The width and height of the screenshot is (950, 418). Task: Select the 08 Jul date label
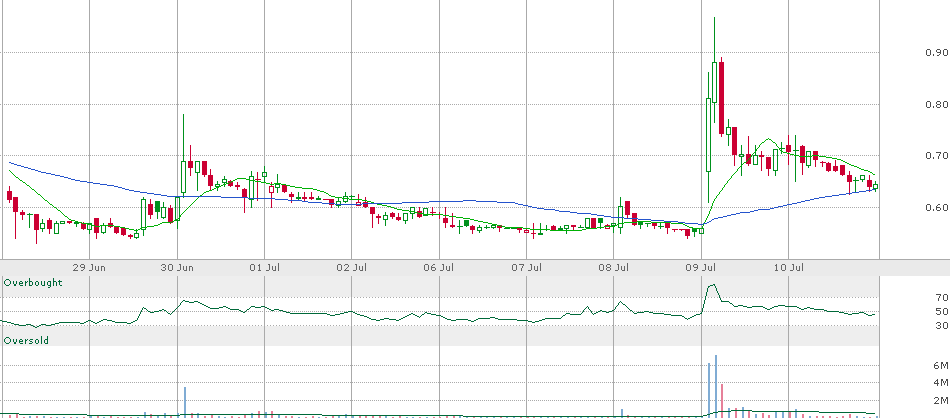pos(613,267)
